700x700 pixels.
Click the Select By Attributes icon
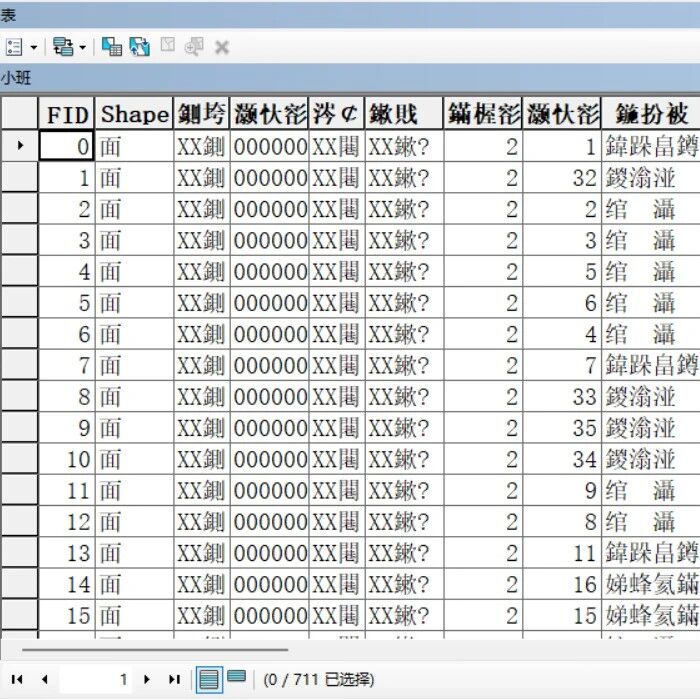click(112, 46)
